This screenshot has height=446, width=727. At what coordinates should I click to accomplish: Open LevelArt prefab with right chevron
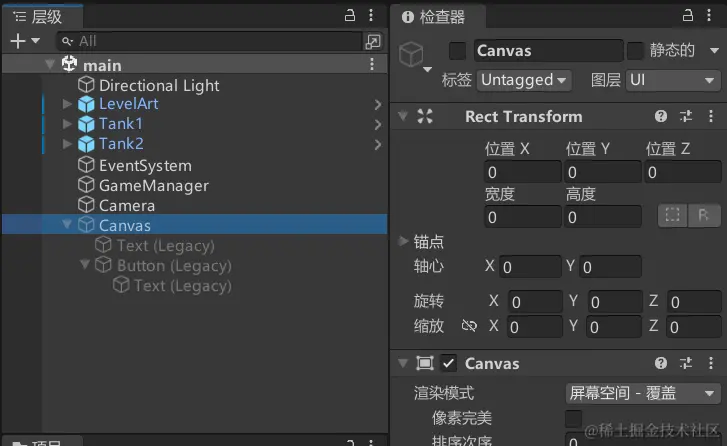point(378,105)
